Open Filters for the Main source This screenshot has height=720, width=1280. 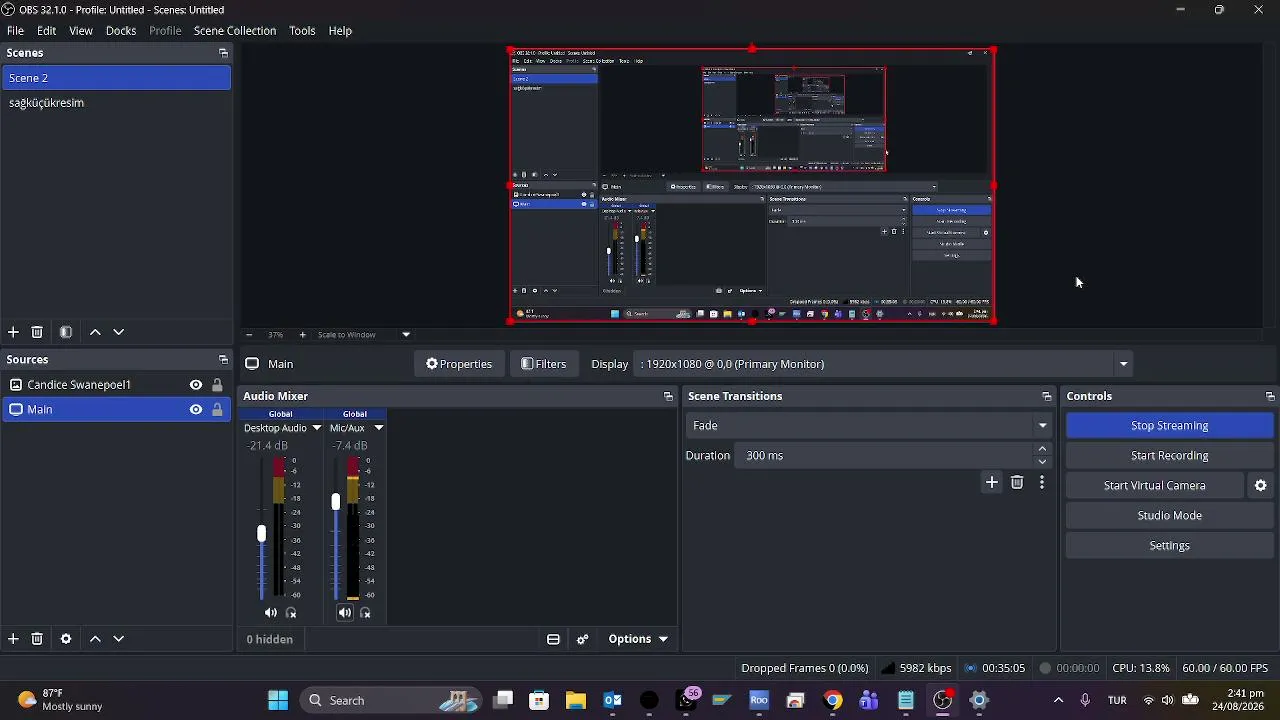point(544,364)
